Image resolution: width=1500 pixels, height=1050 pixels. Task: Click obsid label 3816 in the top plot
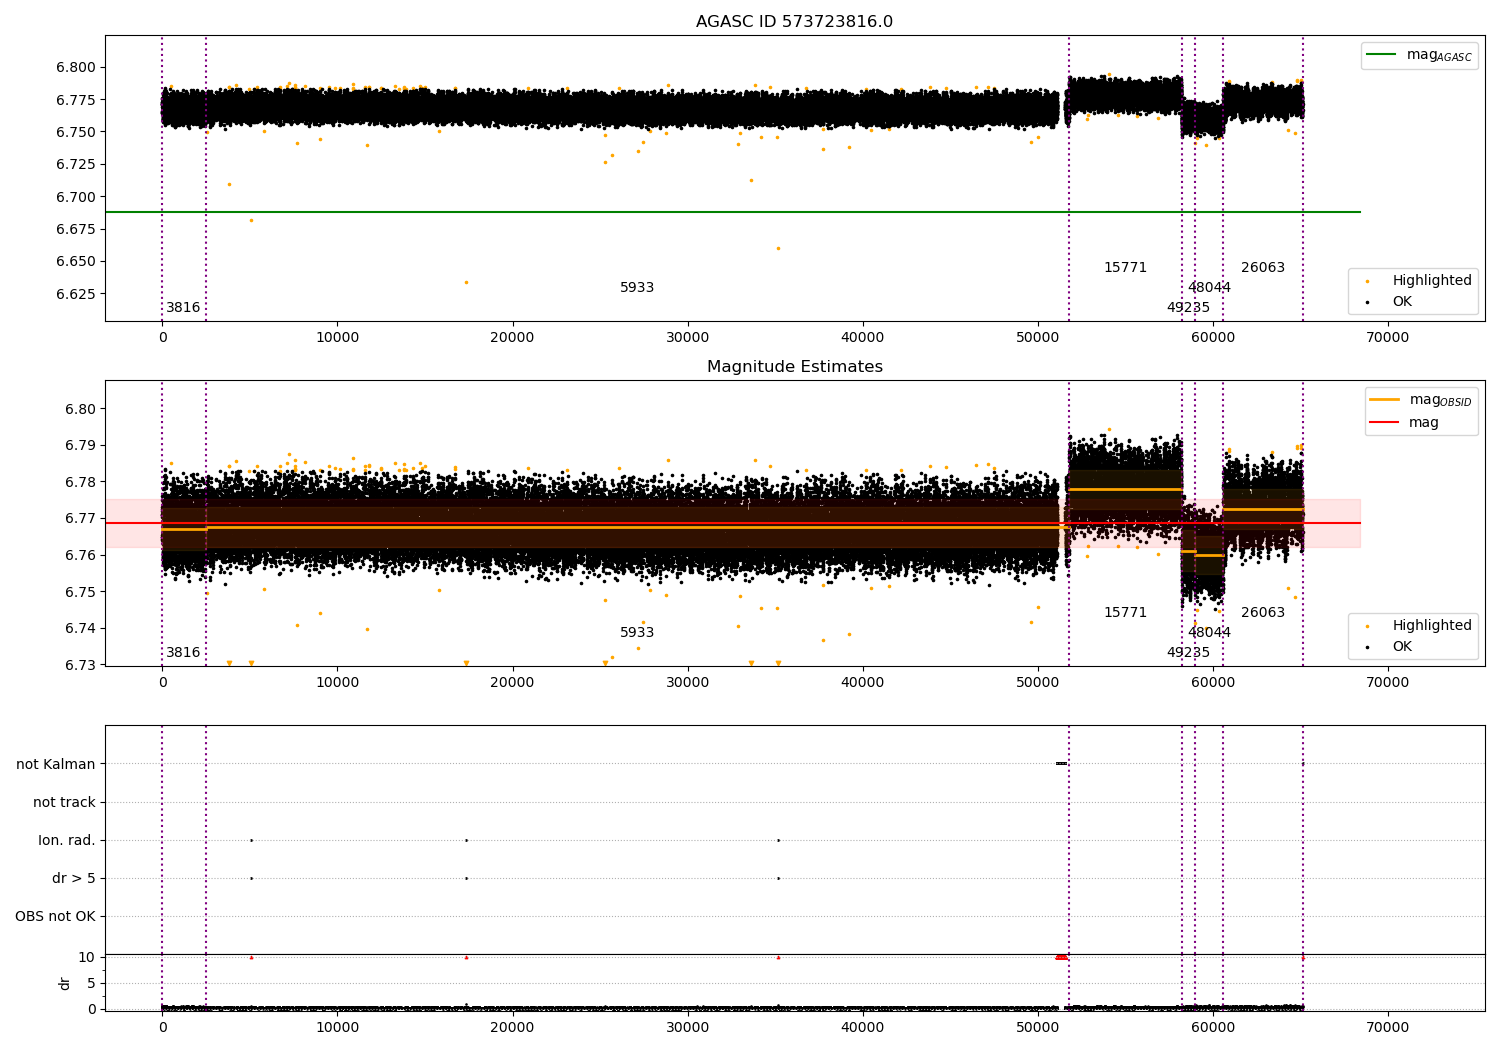[x=183, y=308]
